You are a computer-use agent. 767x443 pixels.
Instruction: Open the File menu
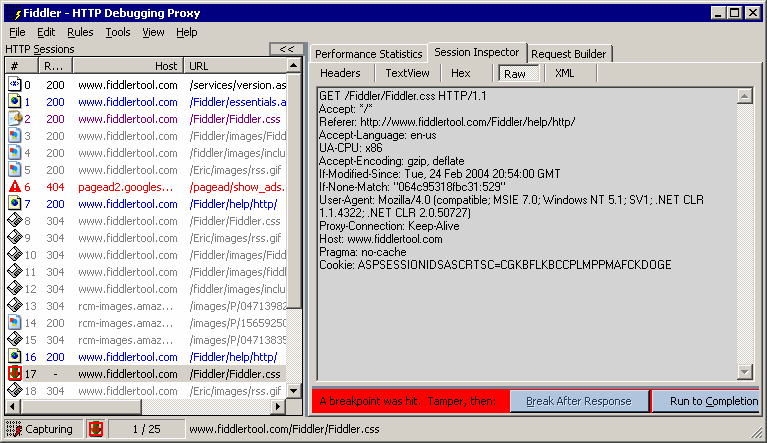coord(17,32)
